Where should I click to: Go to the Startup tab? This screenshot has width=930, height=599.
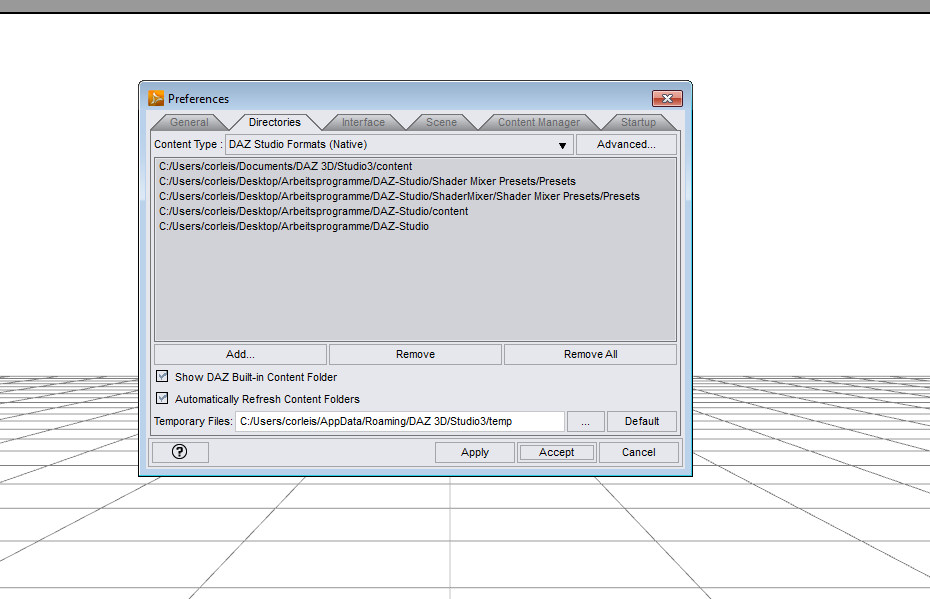point(638,122)
